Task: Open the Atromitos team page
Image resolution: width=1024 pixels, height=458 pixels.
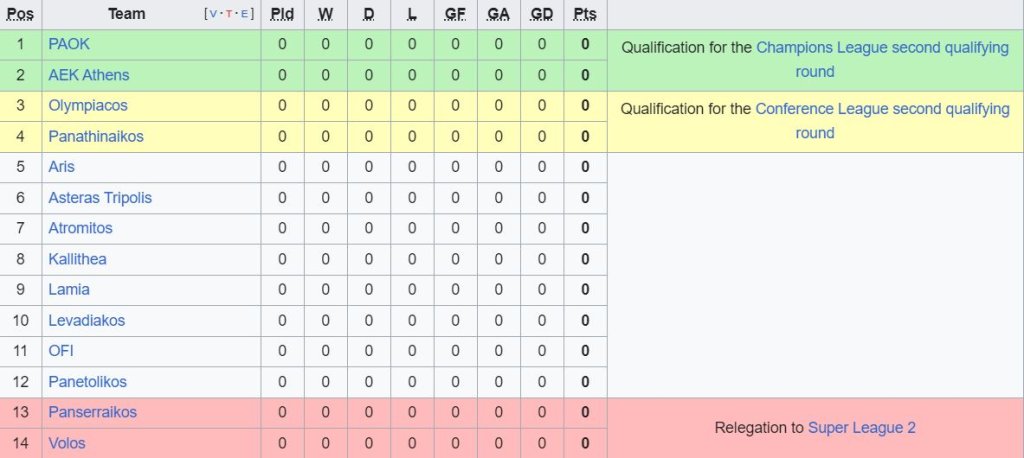Action: tap(80, 228)
